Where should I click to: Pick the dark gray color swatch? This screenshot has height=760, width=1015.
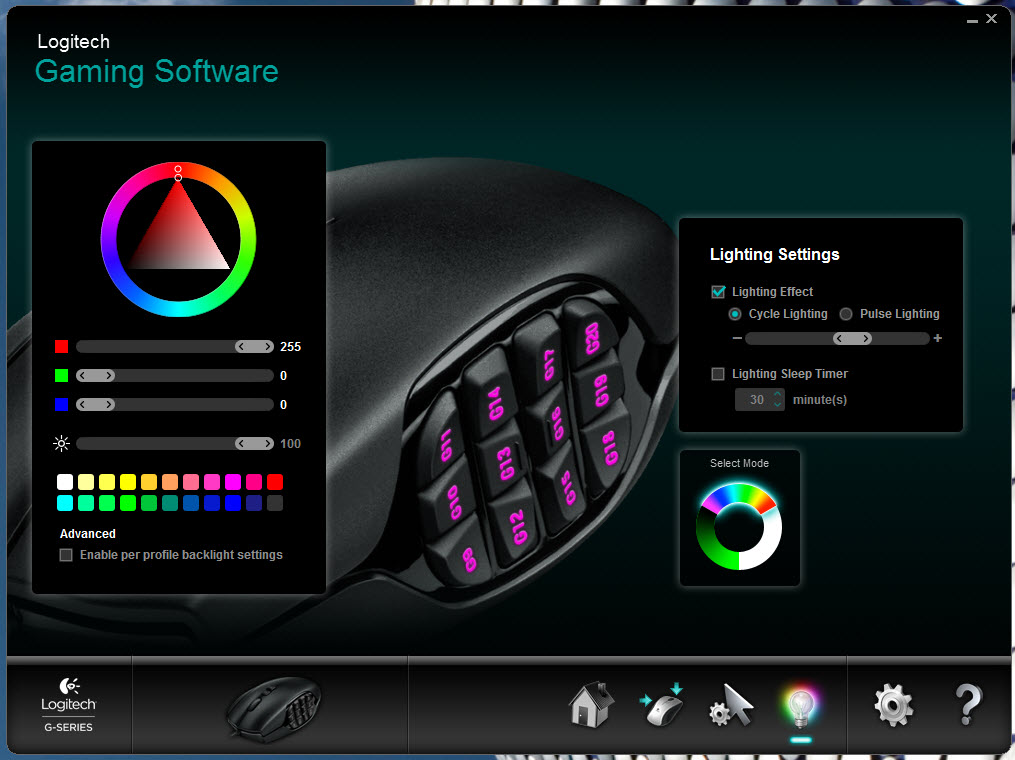275,503
